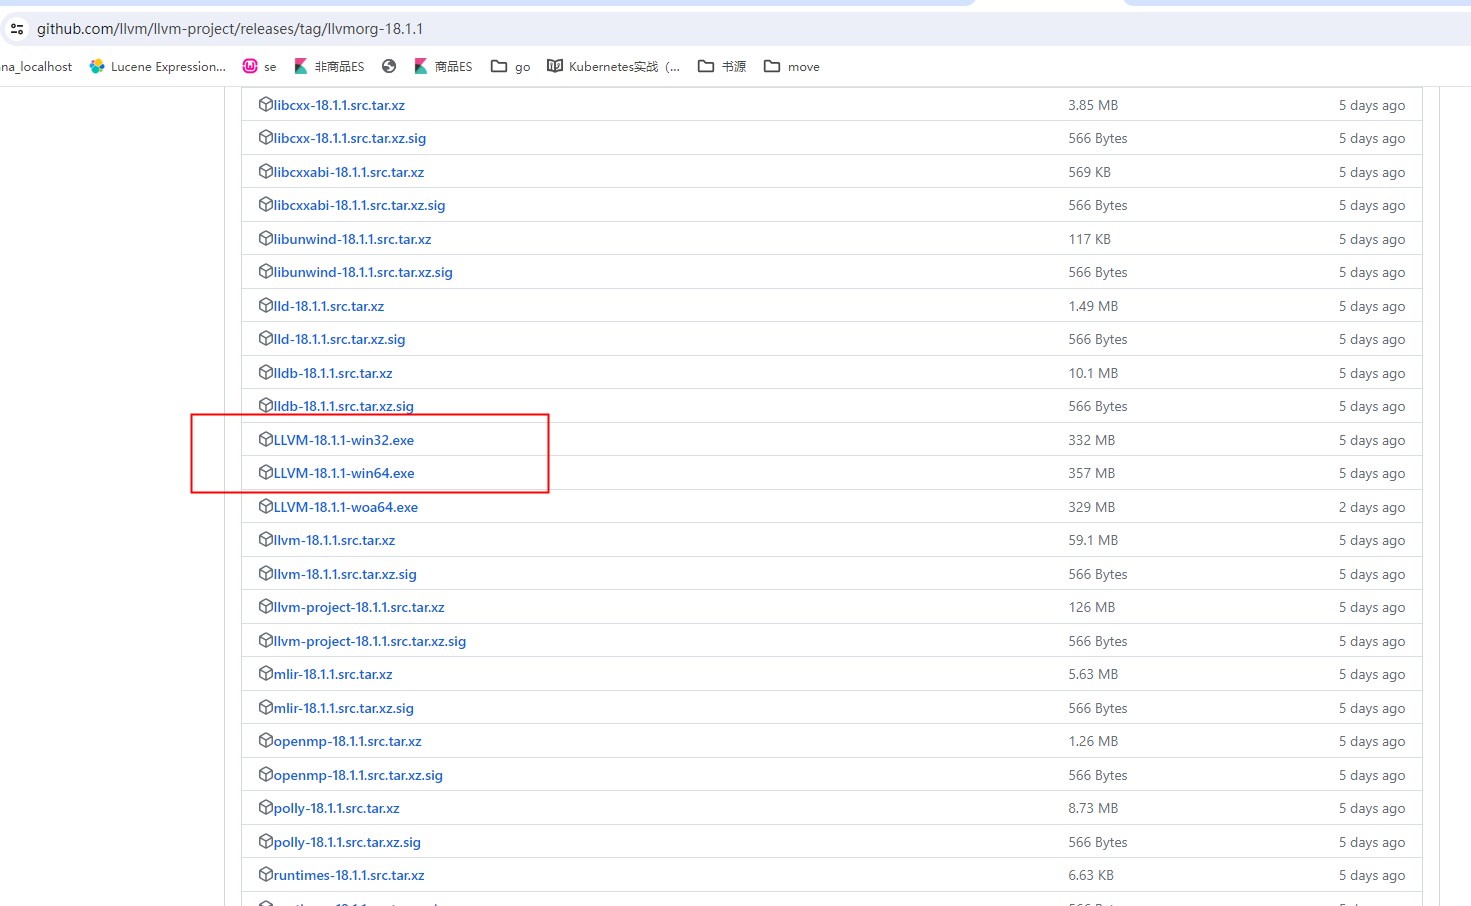Download openmp-18.1.1.src.tar.xz.sig
This screenshot has width=1471, height=906.
click(x=358, y=775)
